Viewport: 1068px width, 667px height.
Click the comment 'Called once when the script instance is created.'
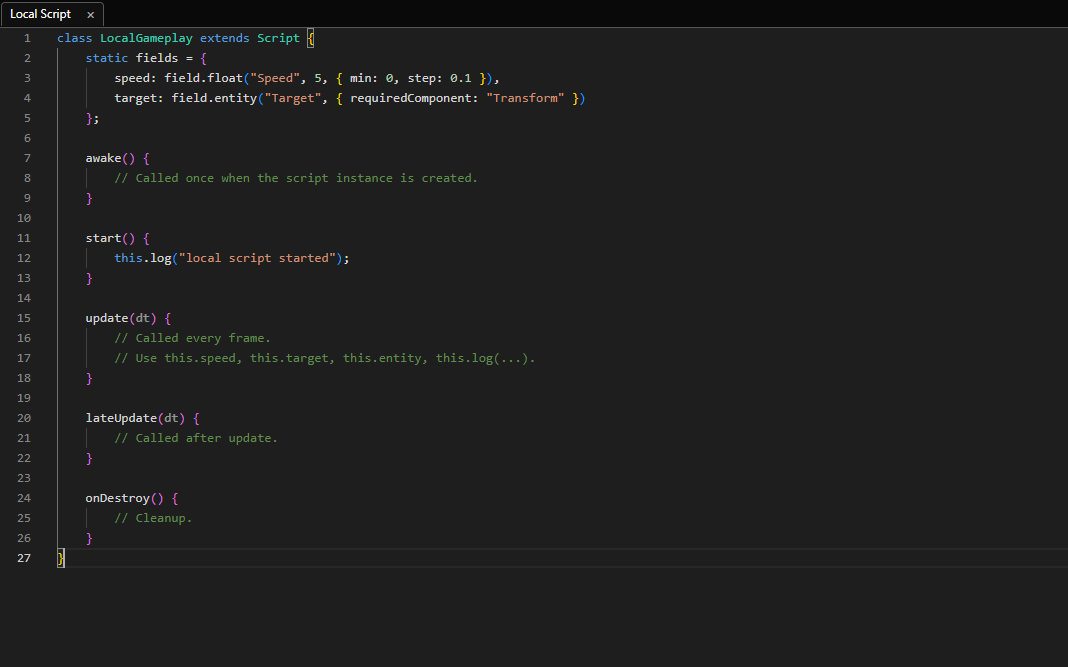(x=296, y=178)
